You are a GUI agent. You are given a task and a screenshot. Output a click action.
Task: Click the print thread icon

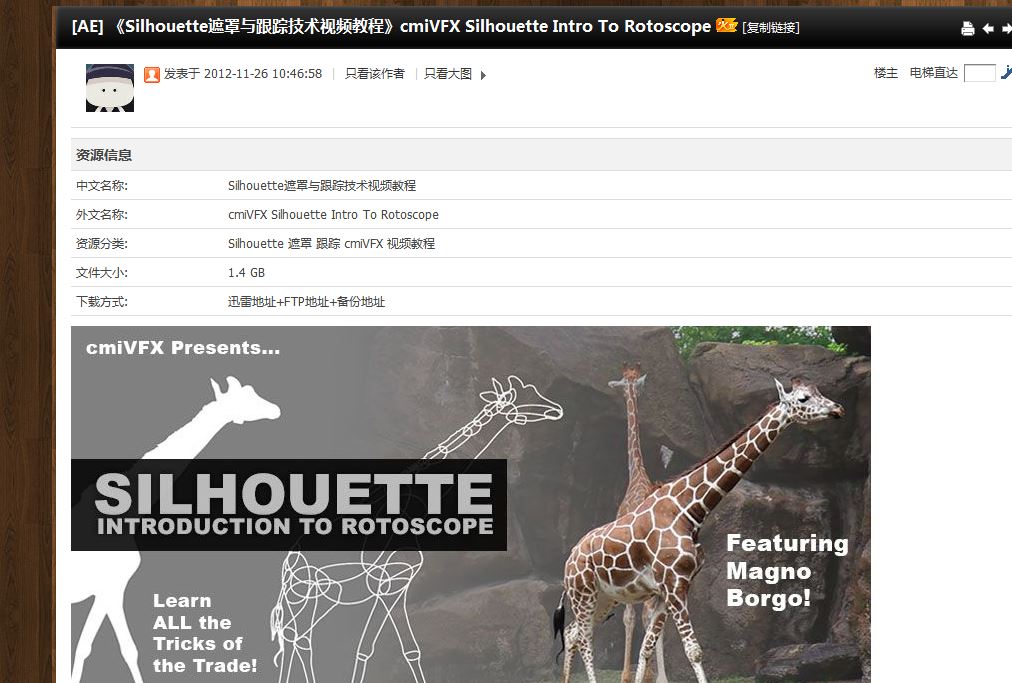pyautogui.click(x=967, y=28)
